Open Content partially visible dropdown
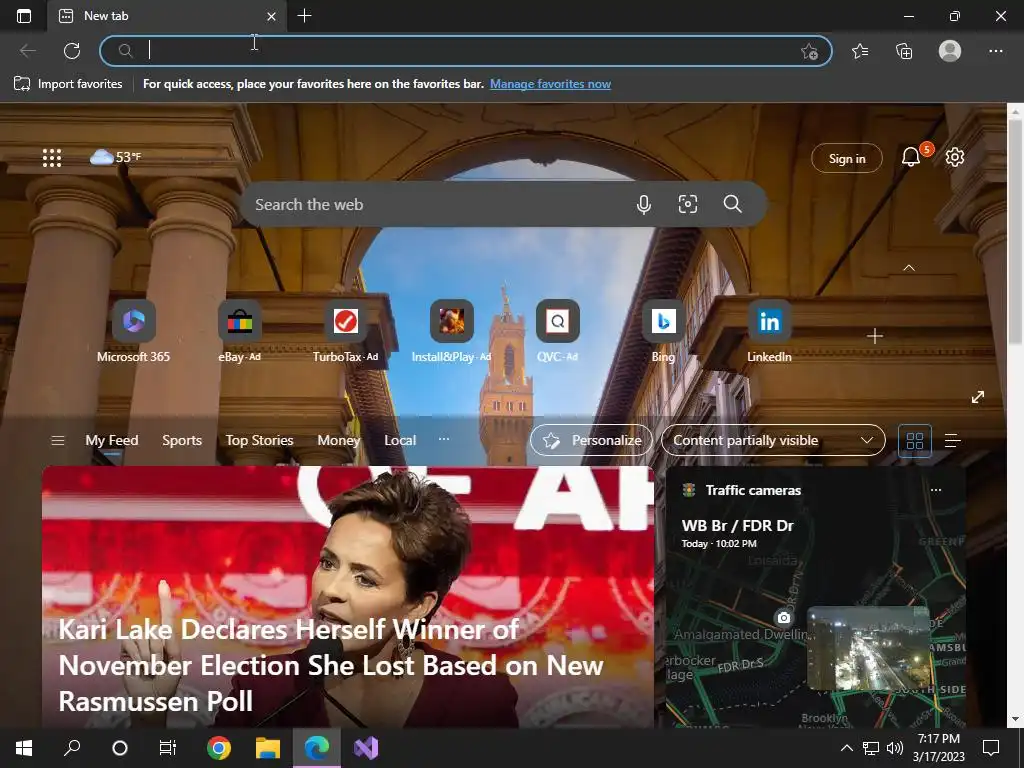Image resolution: width=1024 pixels, height=768 pixels. [773, 440]
